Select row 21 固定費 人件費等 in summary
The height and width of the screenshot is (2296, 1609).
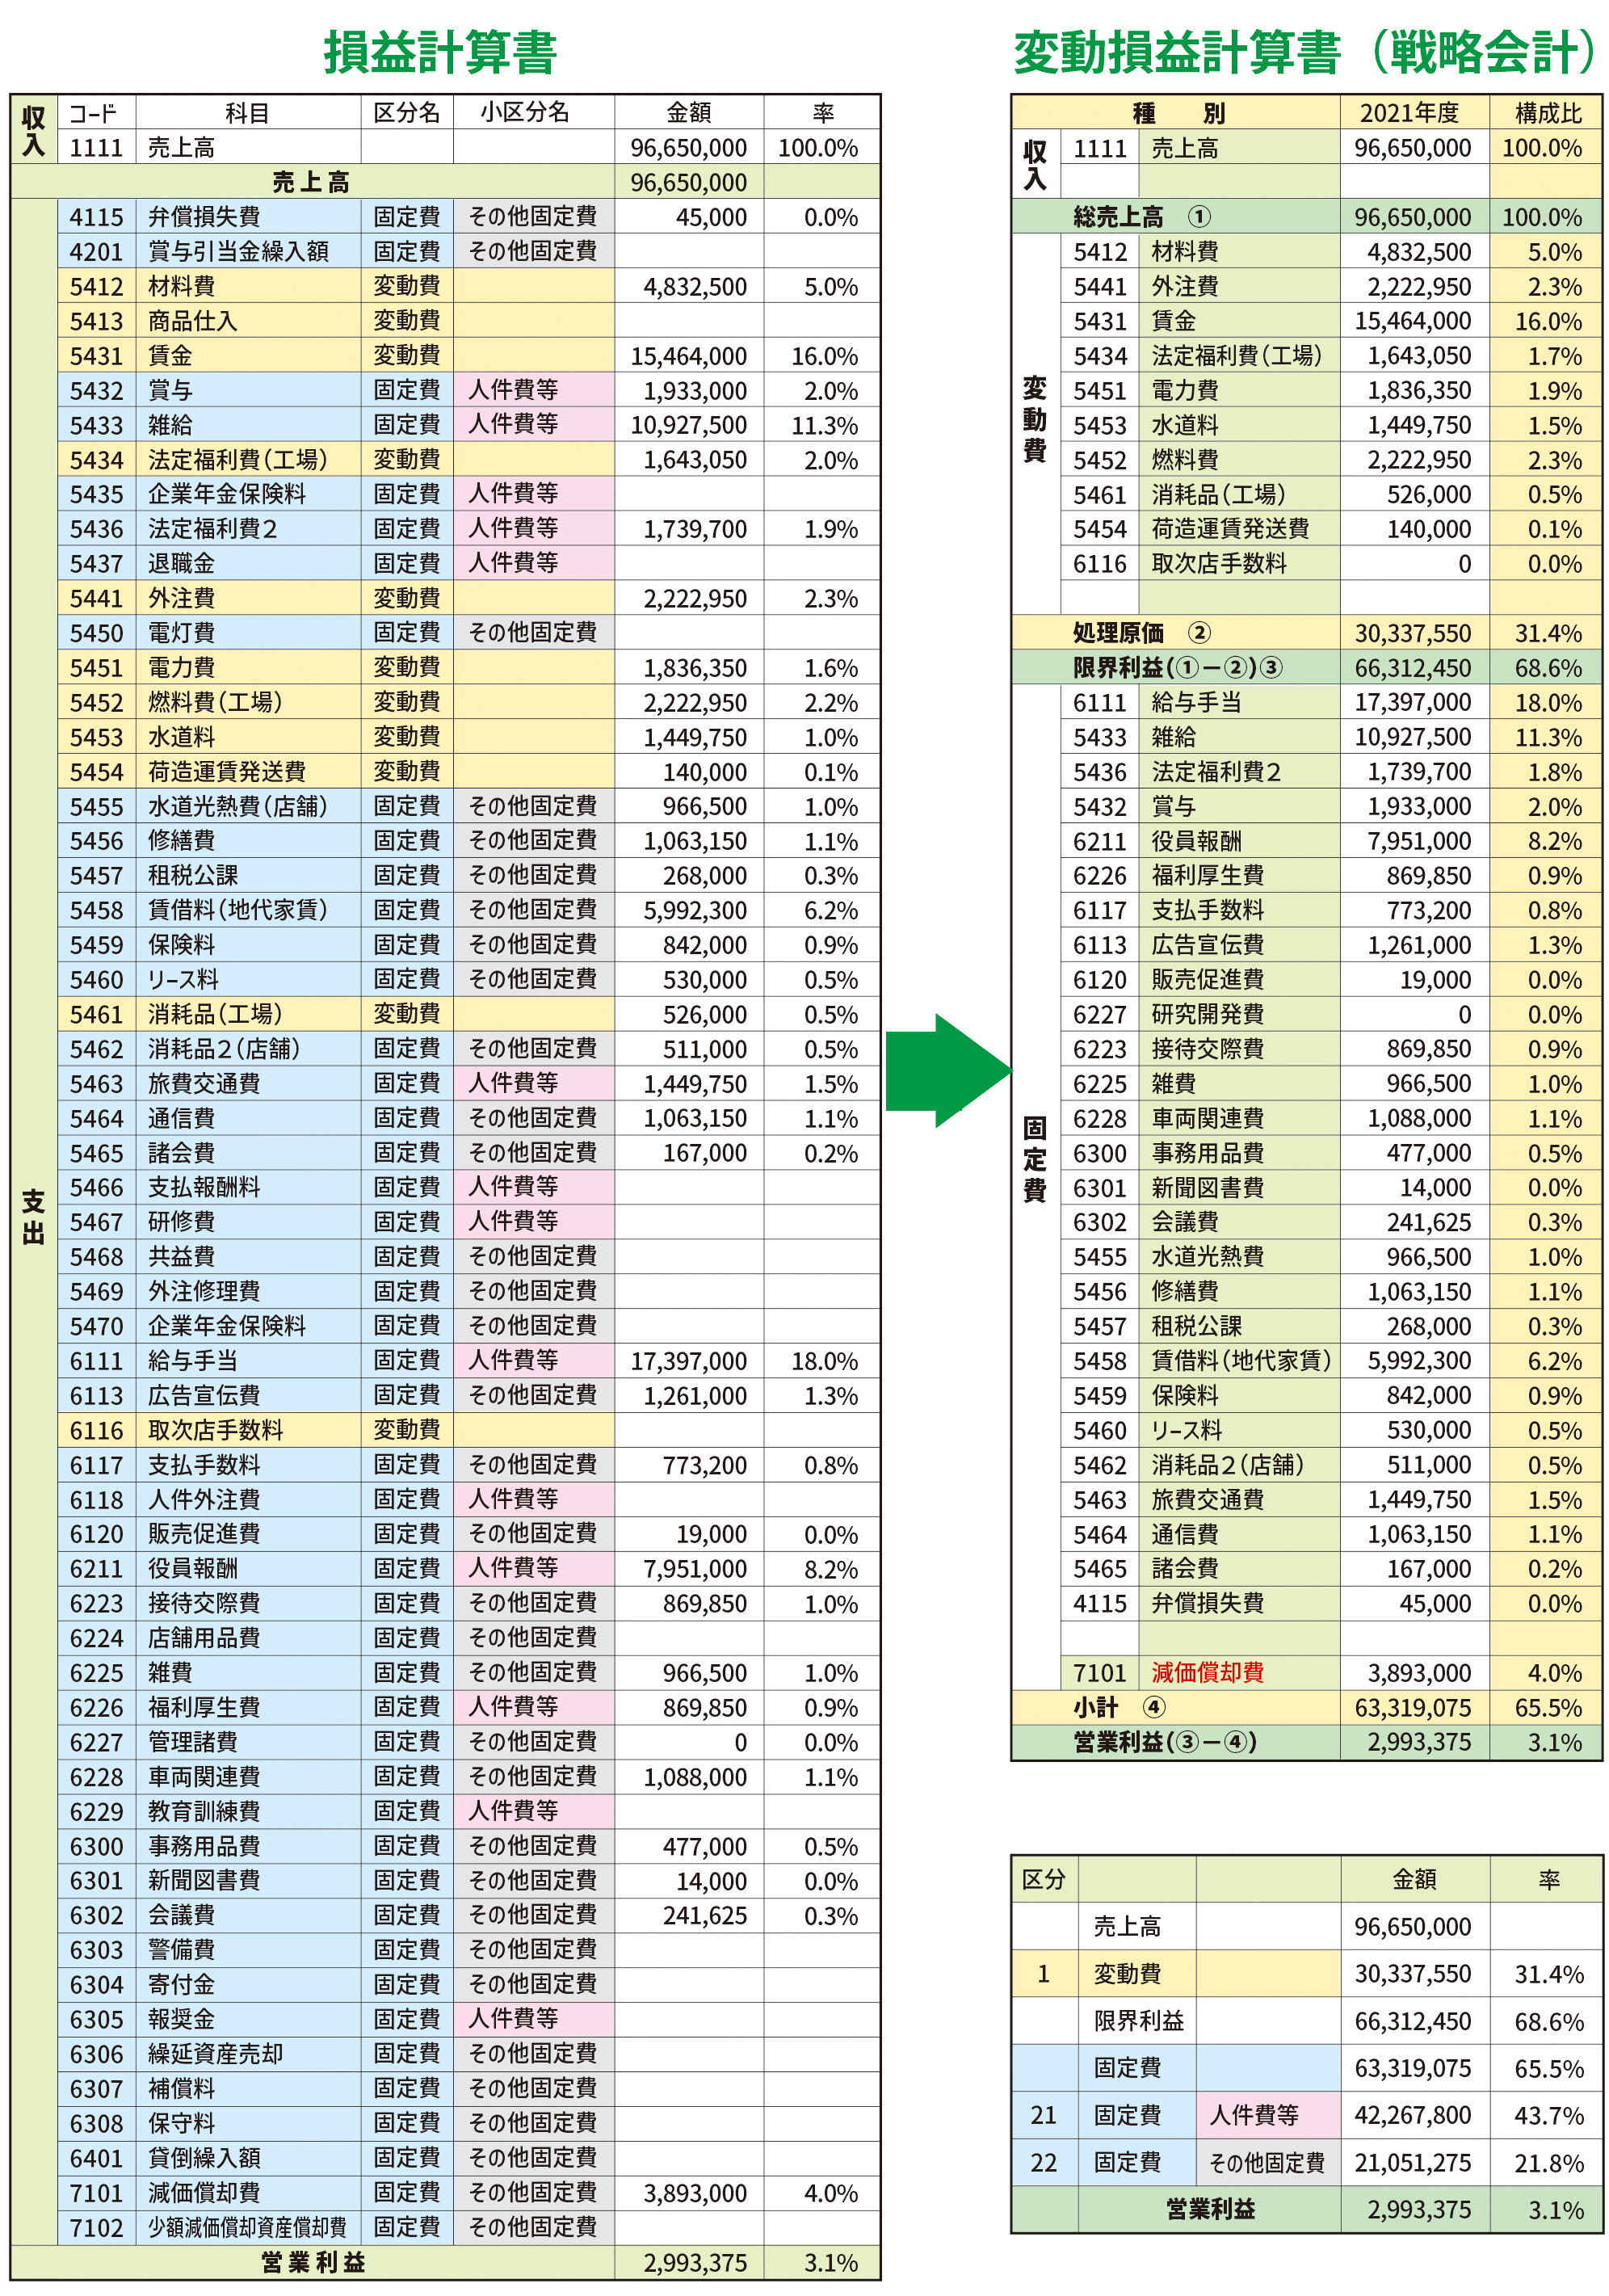1252,2114
